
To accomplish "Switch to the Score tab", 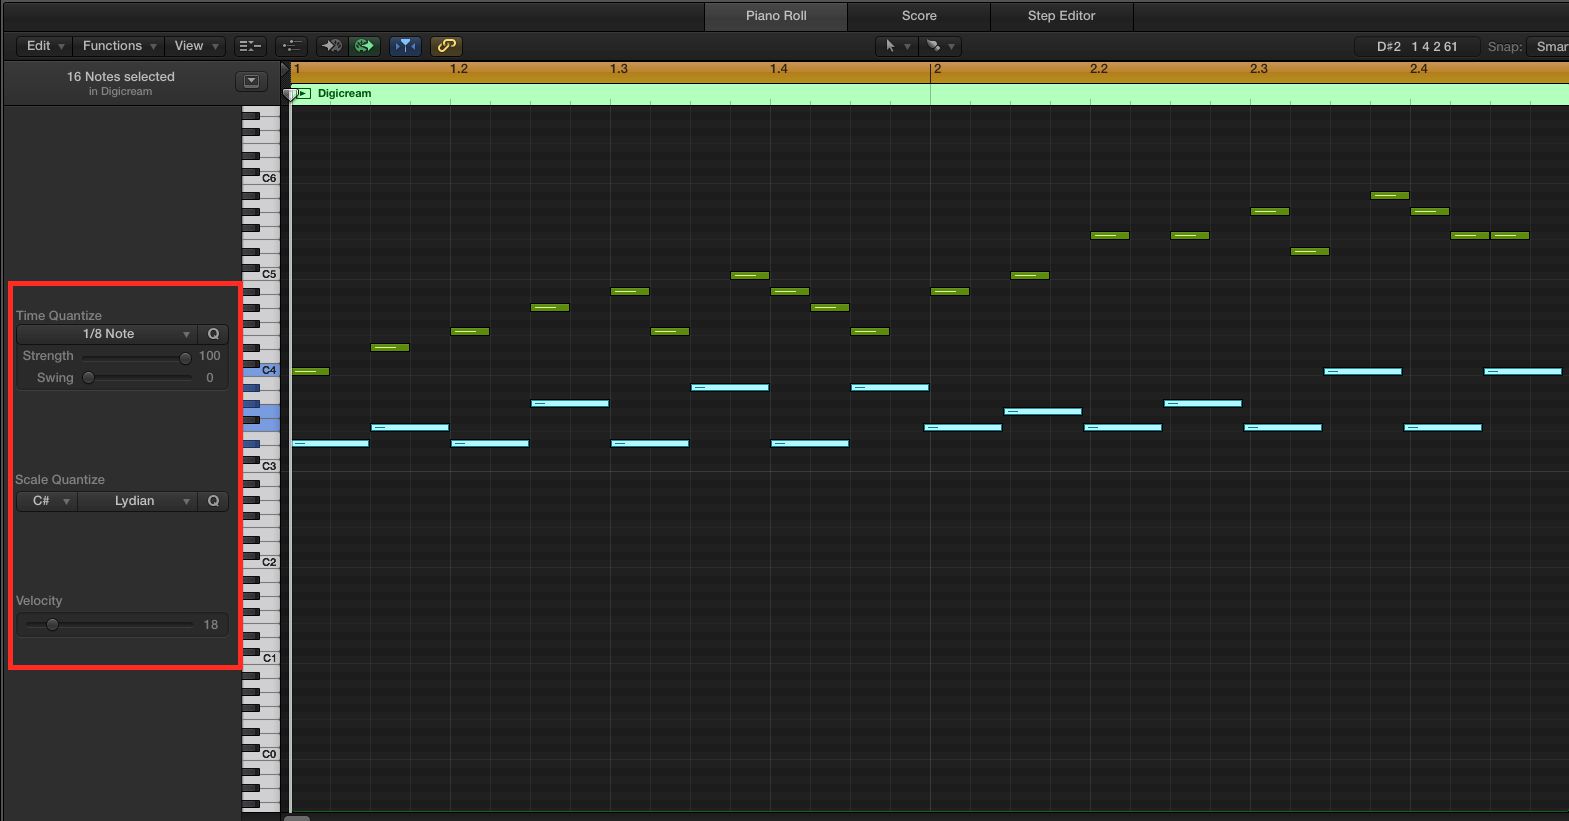I will coord(919,16).
